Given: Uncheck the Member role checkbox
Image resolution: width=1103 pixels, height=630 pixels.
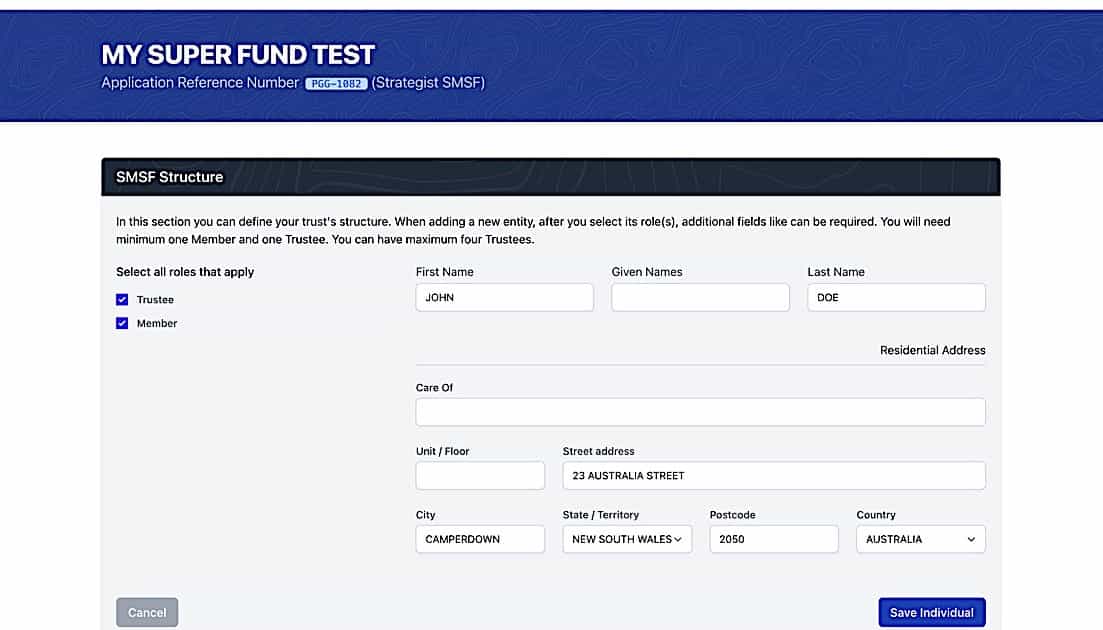Looking at the screenshot, I should [122, 323].
